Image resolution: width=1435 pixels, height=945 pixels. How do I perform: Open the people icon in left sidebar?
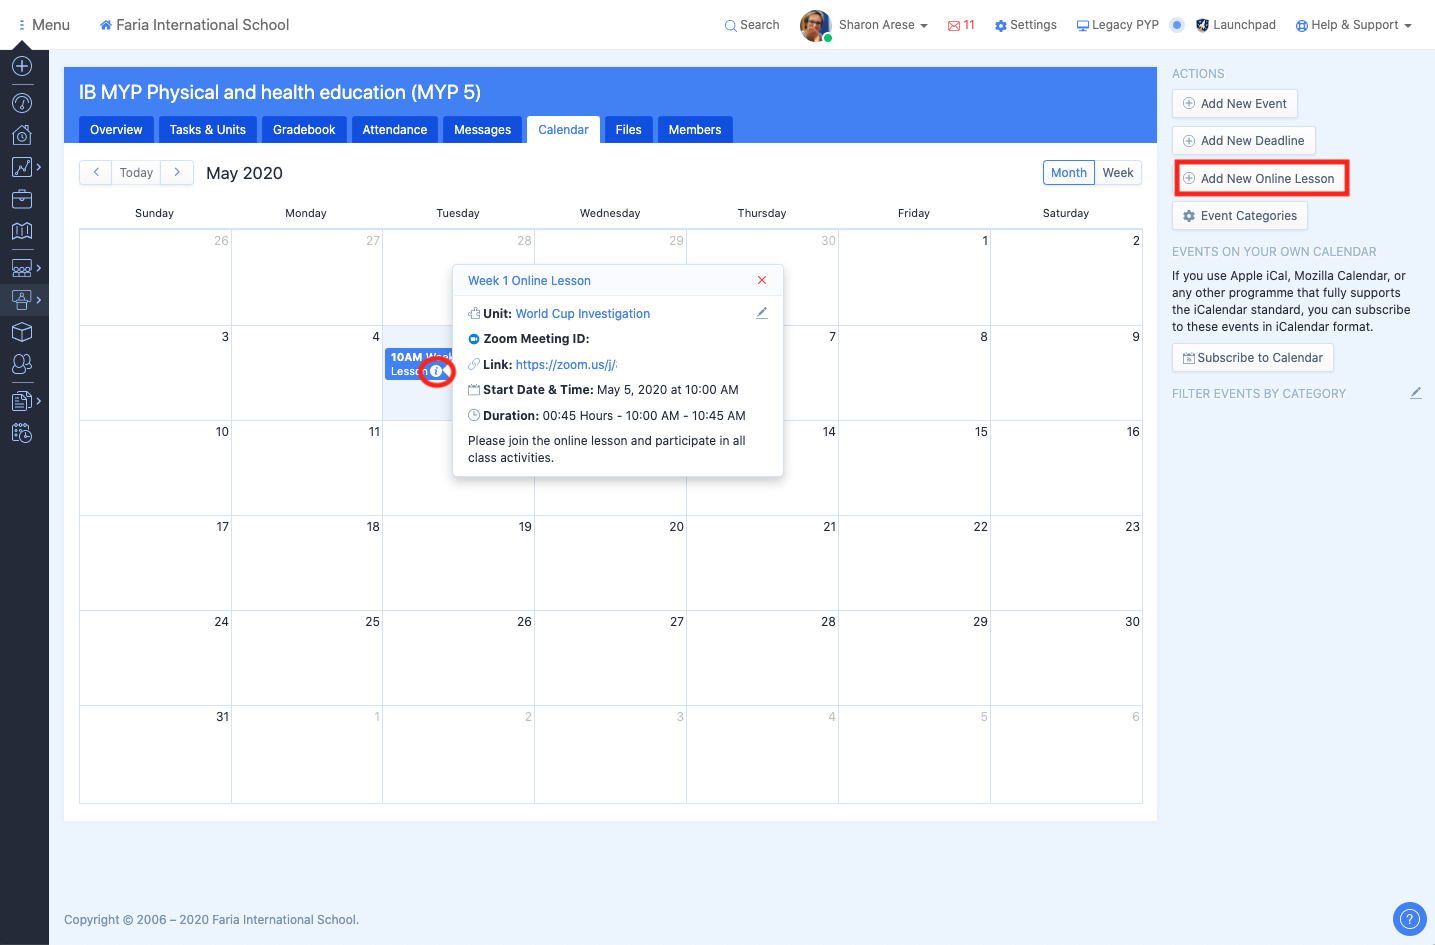click(x=22, y=364)
